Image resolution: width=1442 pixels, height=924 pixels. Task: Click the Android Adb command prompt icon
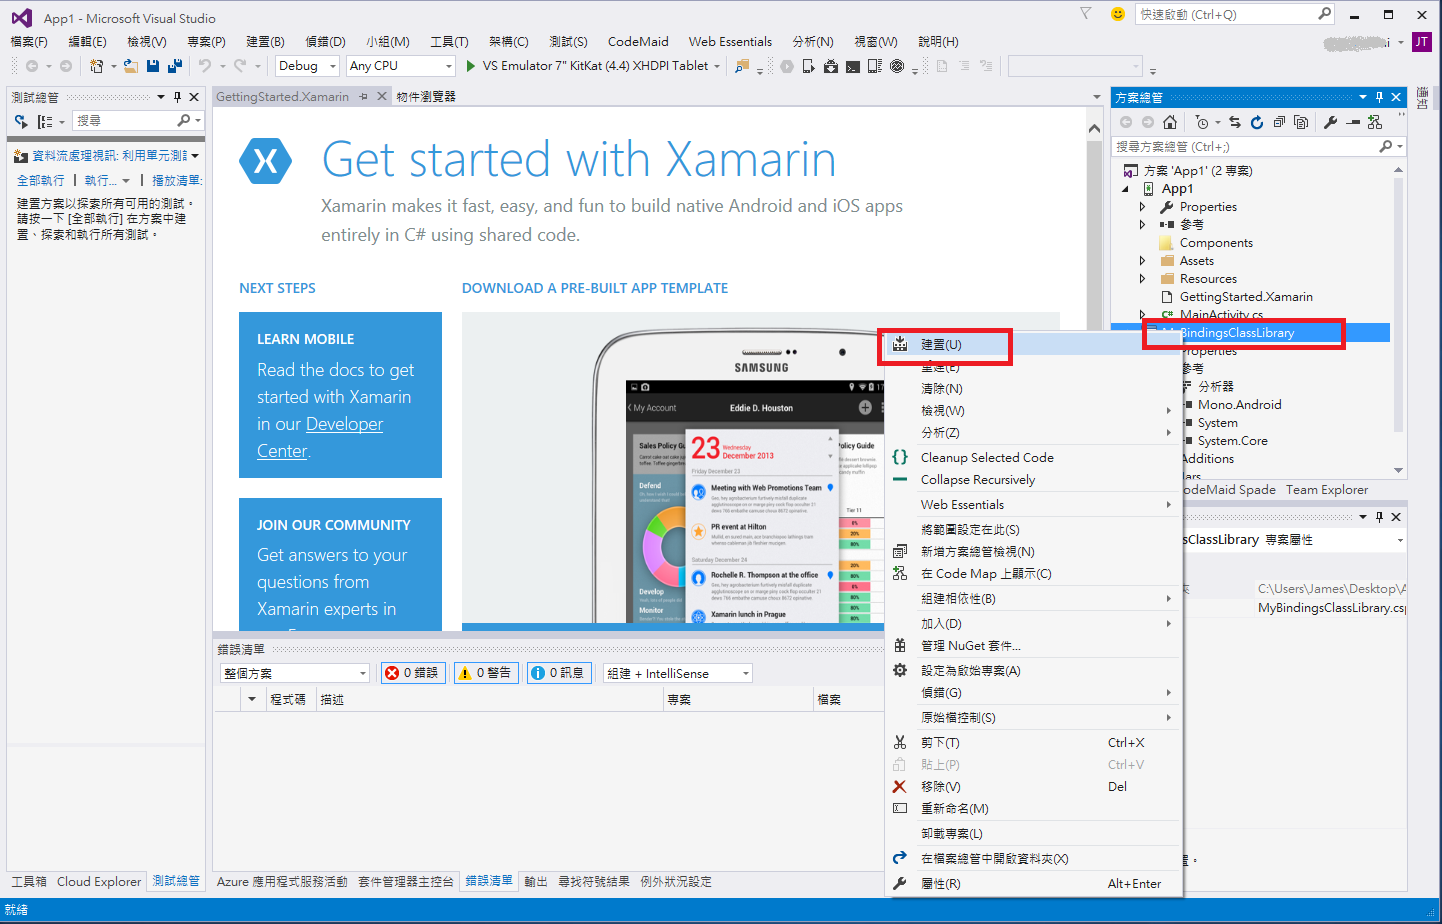pyautogui.click(x=853, y=66)
